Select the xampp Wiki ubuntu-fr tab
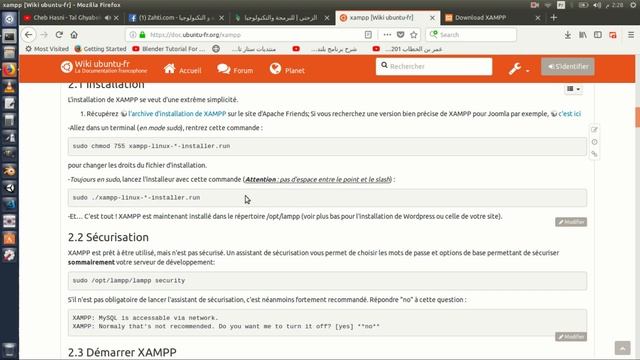 (382, 18)
